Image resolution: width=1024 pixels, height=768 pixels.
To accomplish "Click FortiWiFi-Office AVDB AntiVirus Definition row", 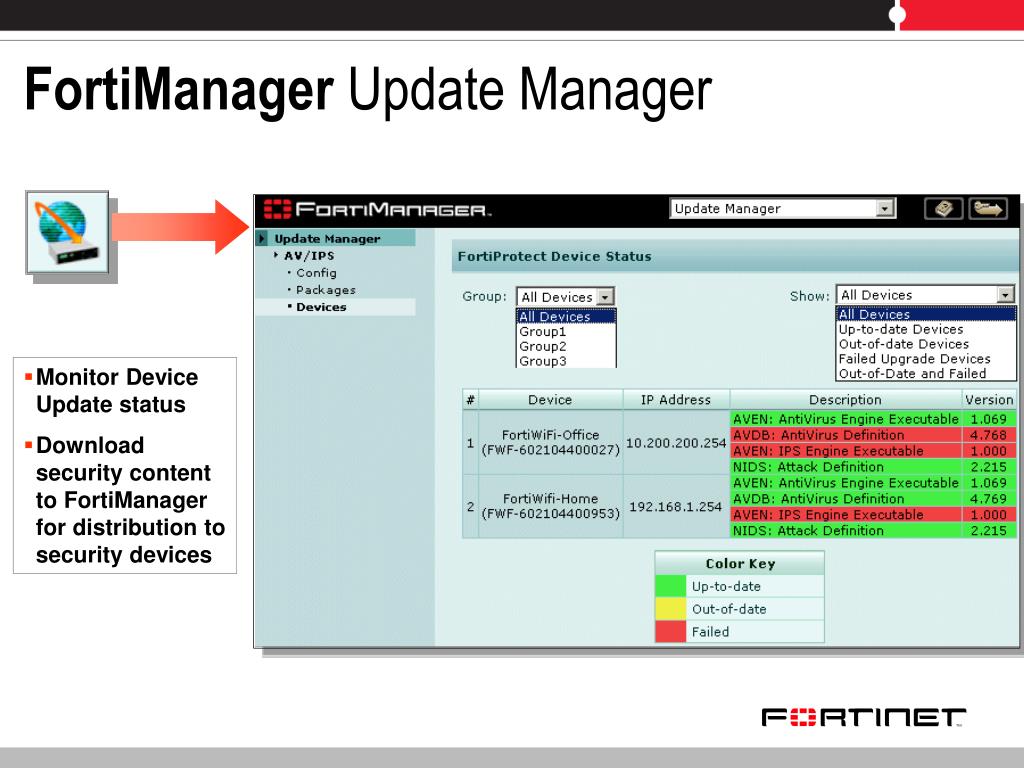I will (x=845, y=435).
